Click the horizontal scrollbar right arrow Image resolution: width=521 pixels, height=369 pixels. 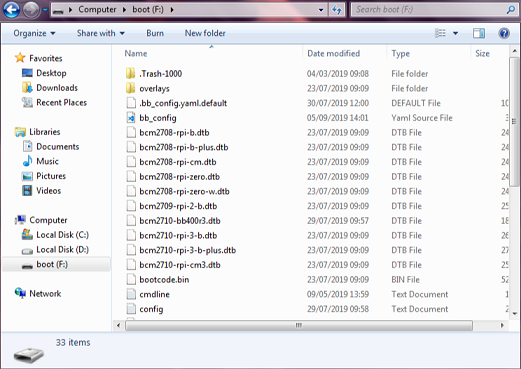[x=502, y=325]
